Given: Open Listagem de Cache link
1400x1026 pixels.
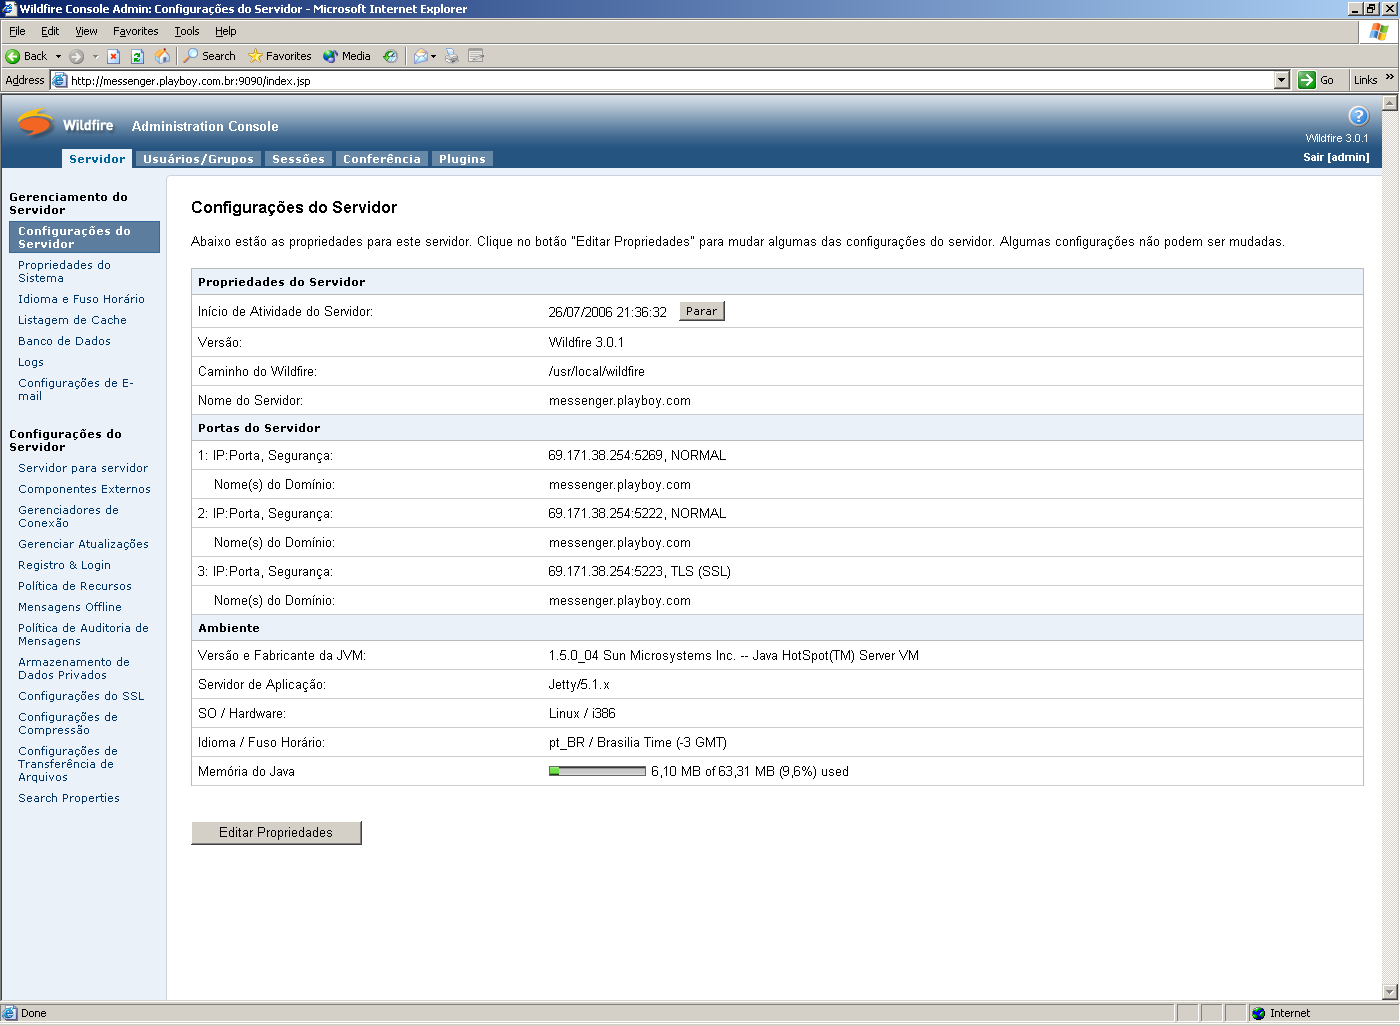Looking at the screenshot, I should coord(72,320).
